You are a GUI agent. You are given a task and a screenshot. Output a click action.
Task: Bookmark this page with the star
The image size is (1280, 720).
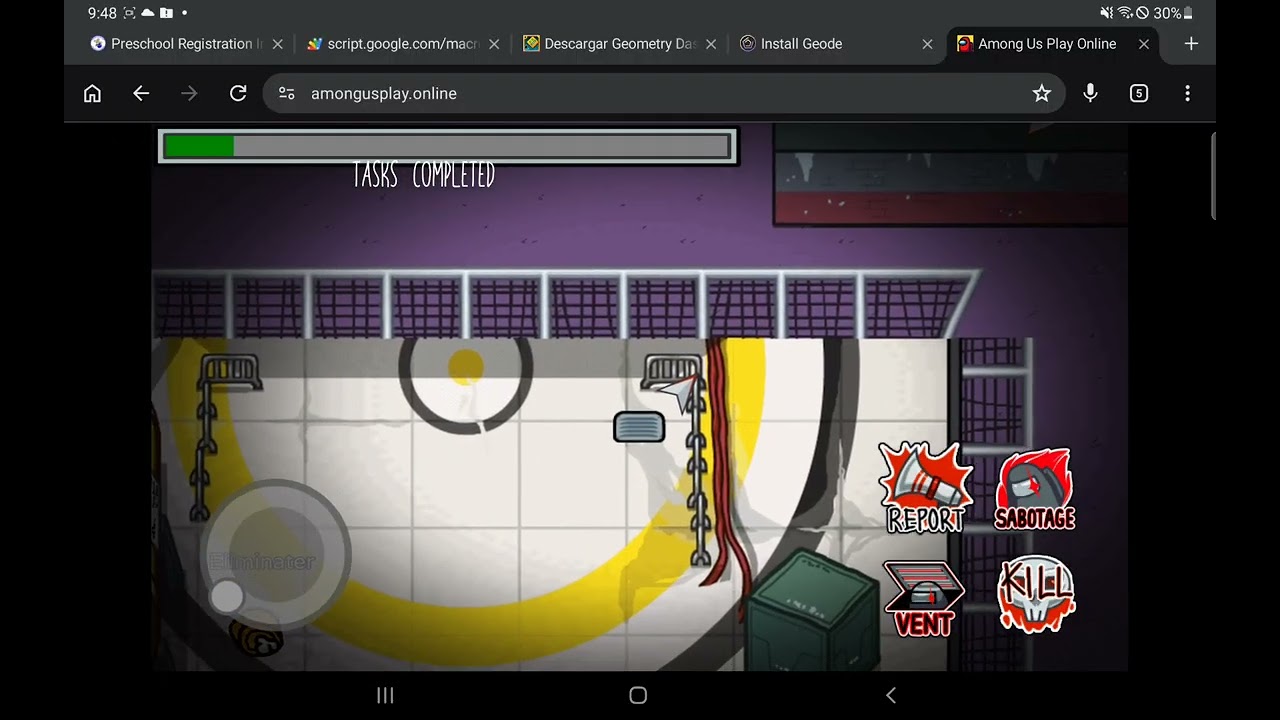[1042, 93]
